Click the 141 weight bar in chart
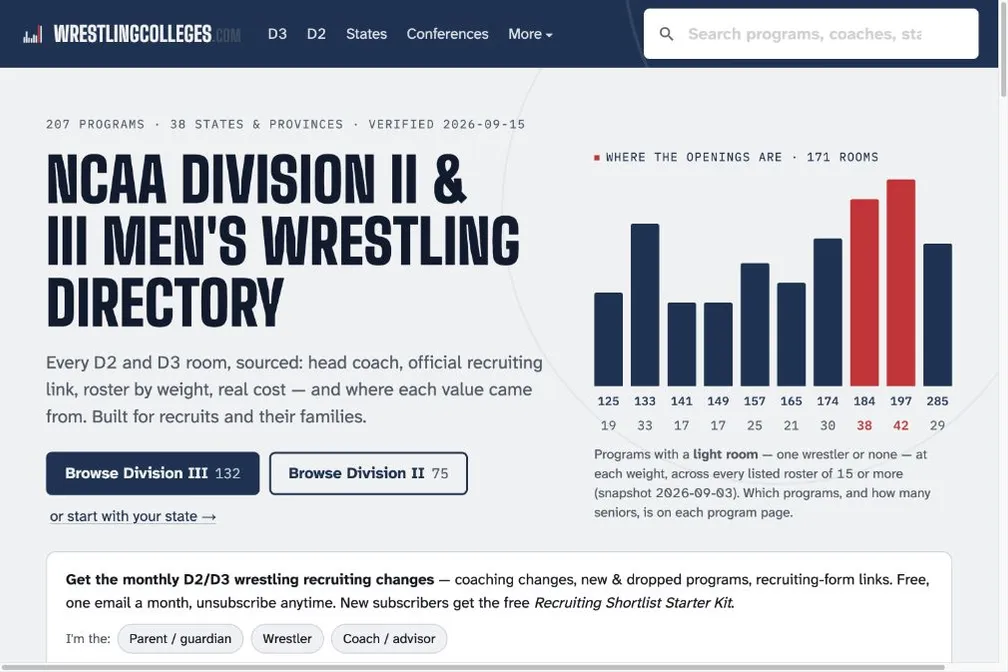 tap(681, 344)
